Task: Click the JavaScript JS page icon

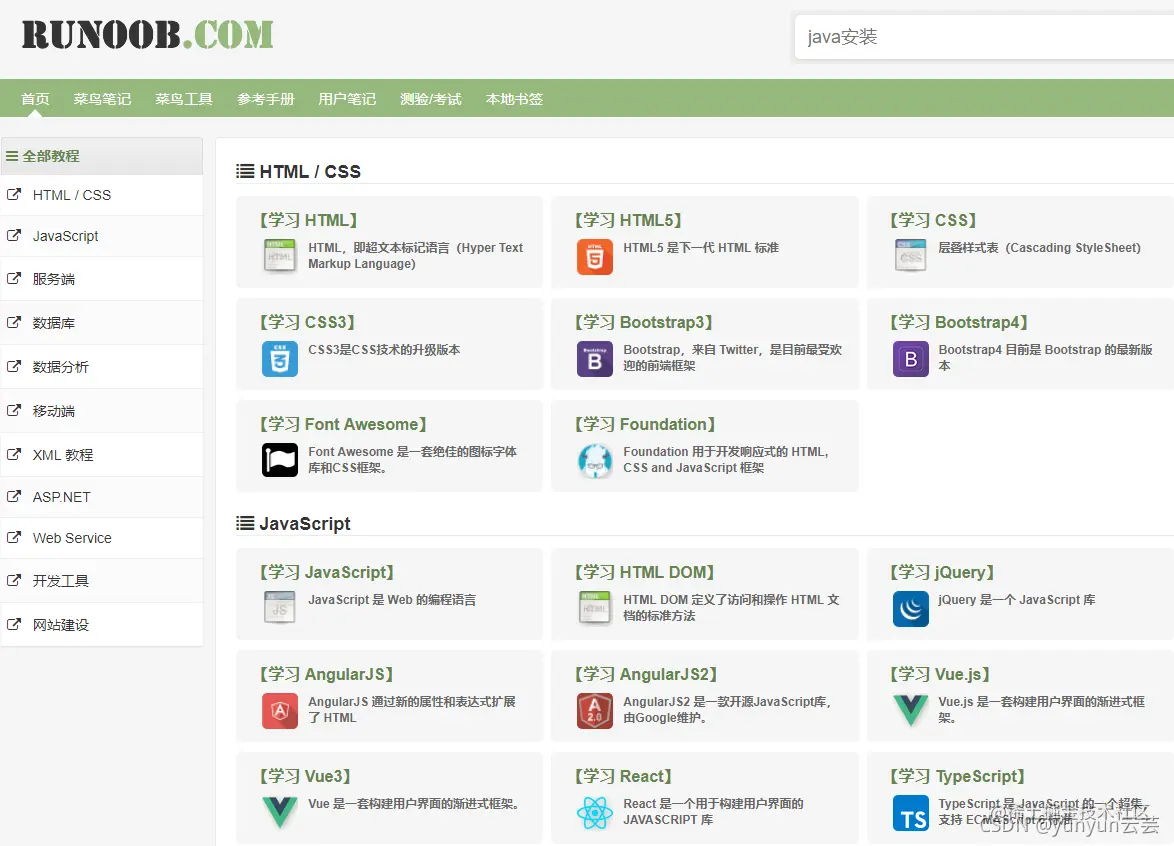Action: [x=280, y=608]
